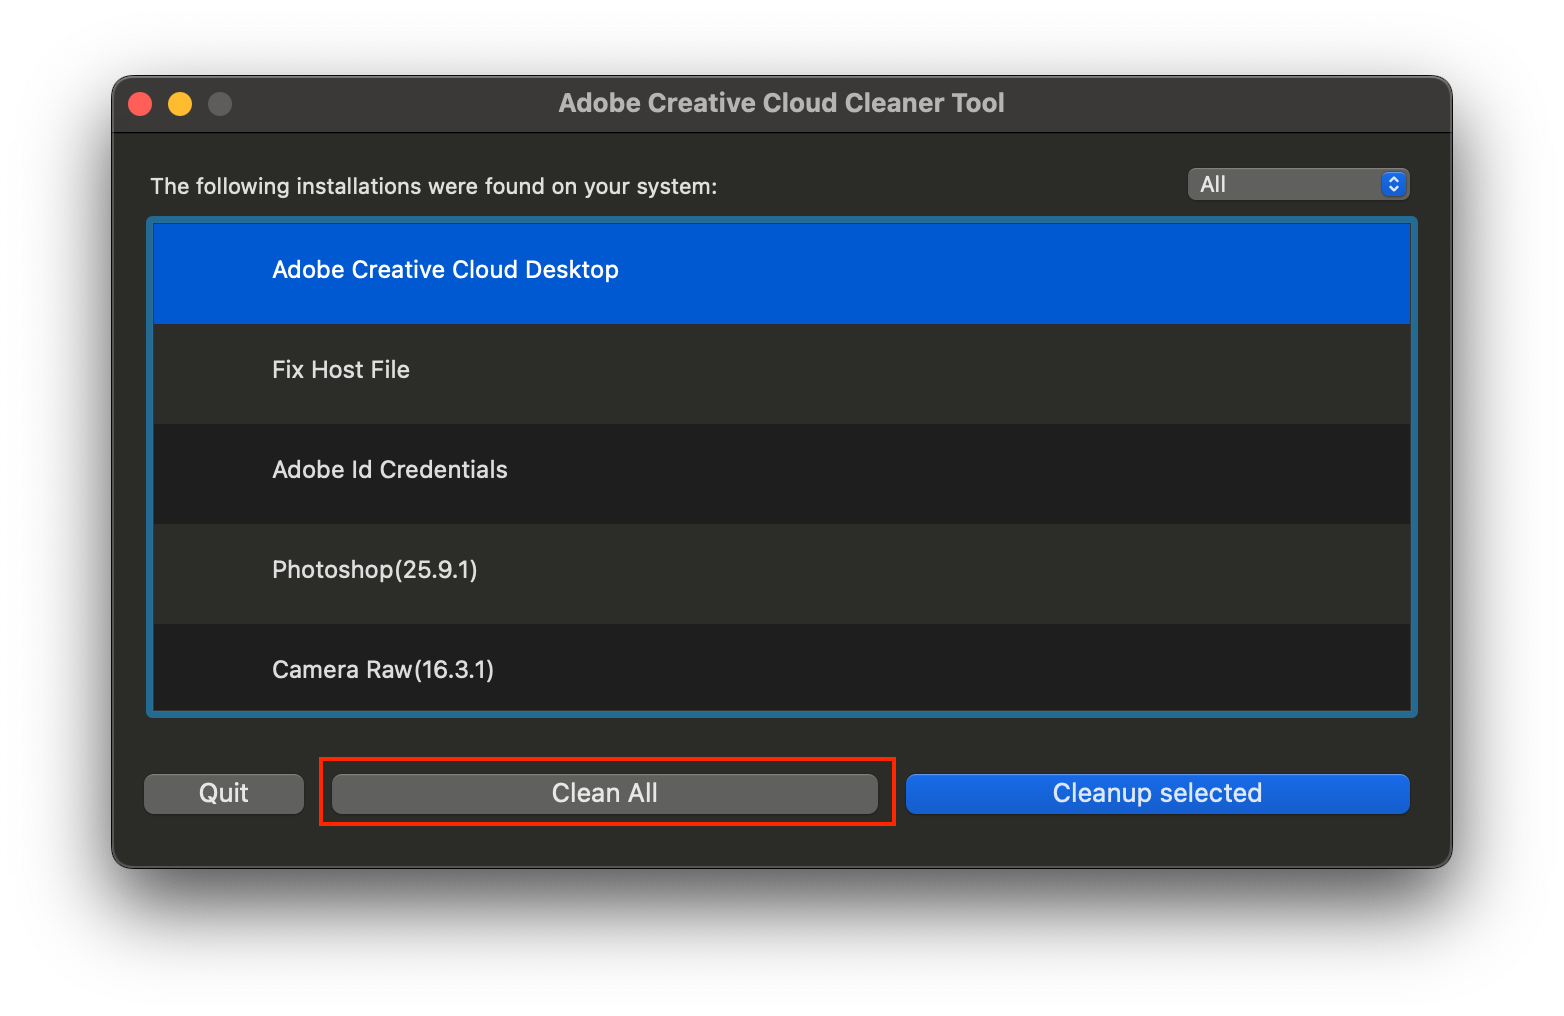Screen dimensions: 1564x1016
Task: Click the highlighted Adobe Creative Cloud Desktop row
Action: coord(445,270)
